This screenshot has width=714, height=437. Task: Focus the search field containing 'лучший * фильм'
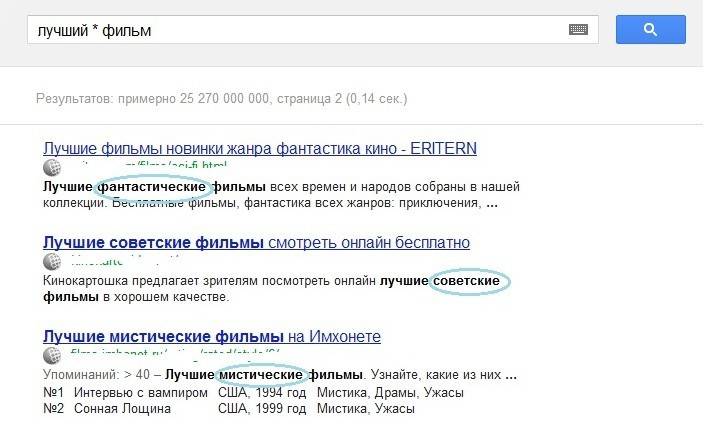pyautogui.click(x=300, y=30)
